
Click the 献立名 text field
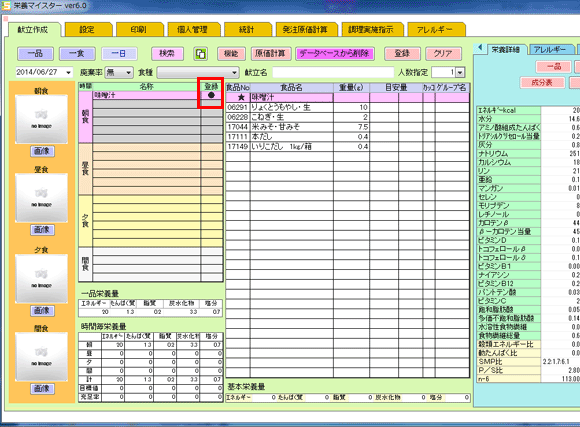[333, 73]
